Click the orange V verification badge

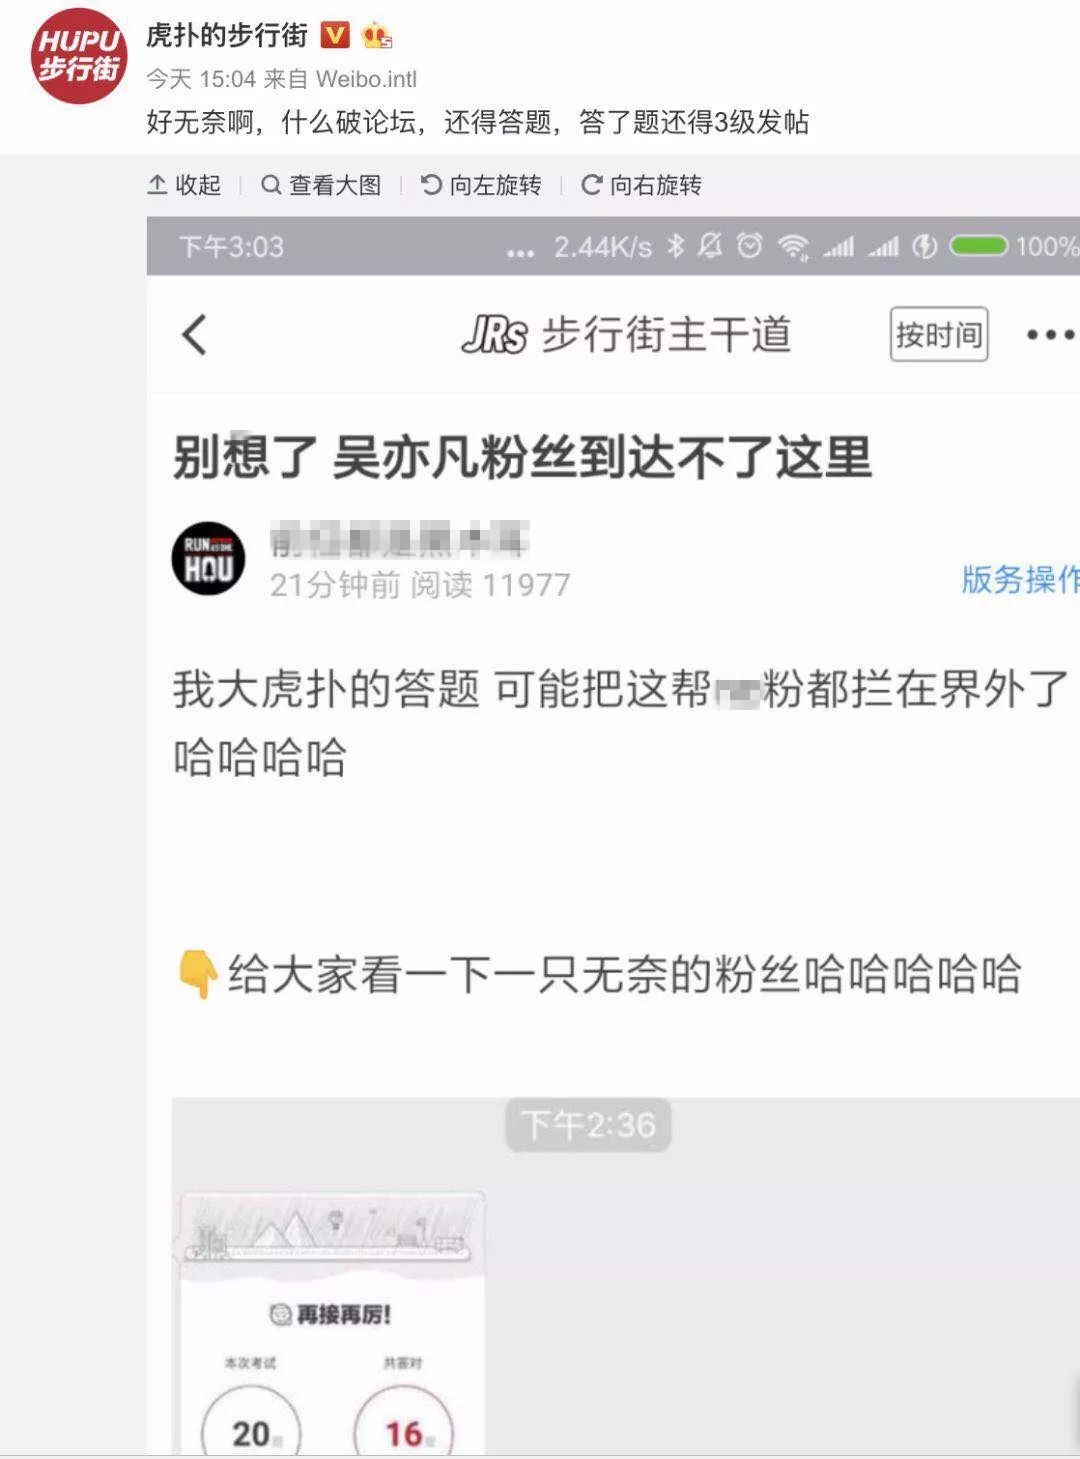(x=335, y=36)
